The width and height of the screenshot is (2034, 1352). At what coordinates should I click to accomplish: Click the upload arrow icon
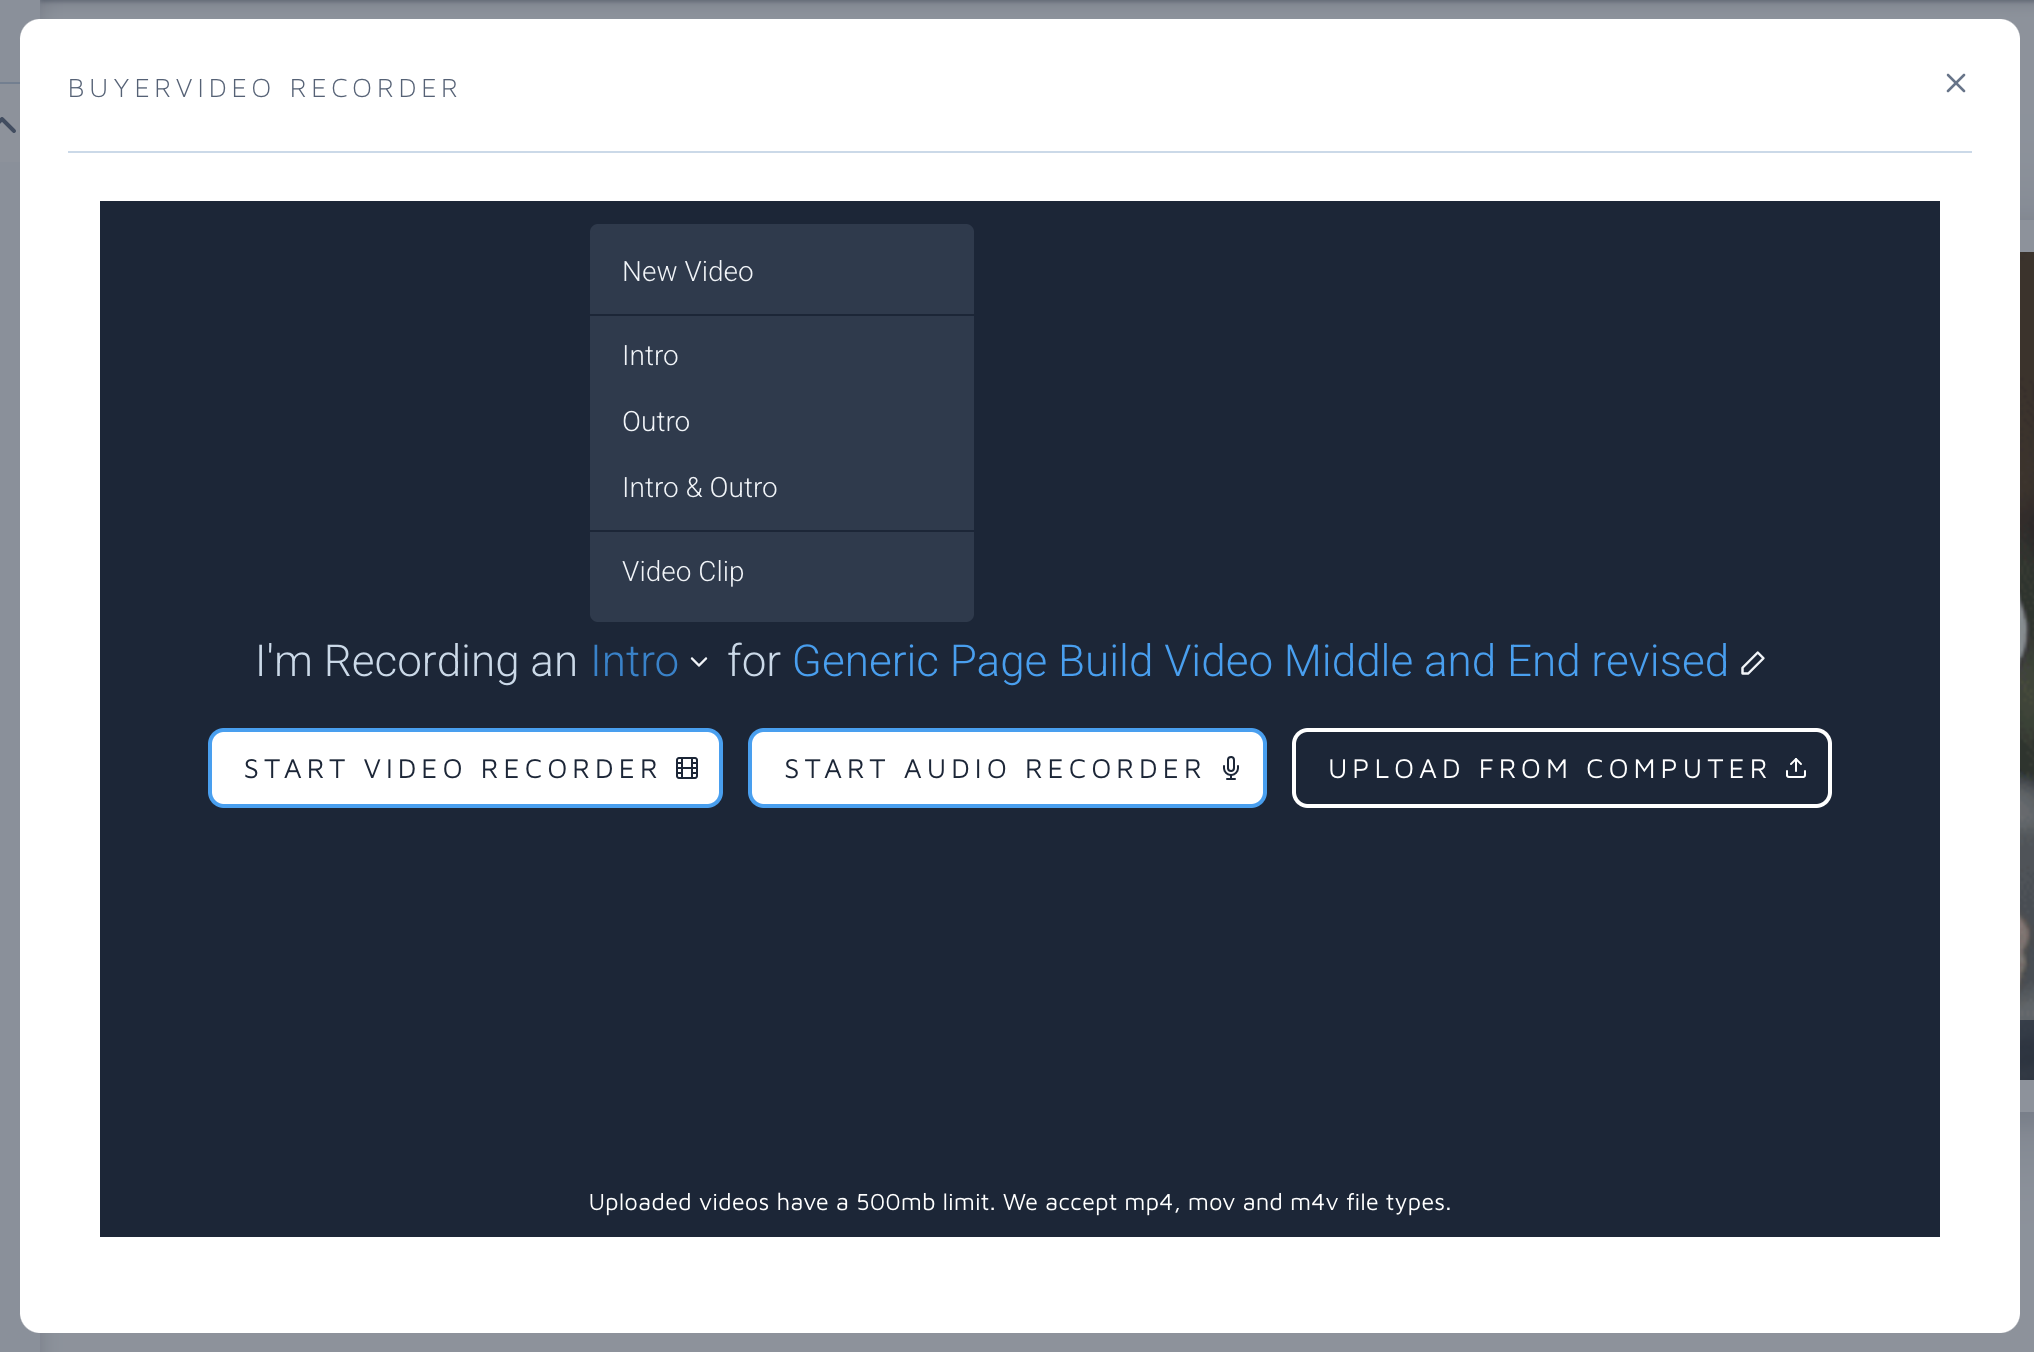coord(1796,768)
